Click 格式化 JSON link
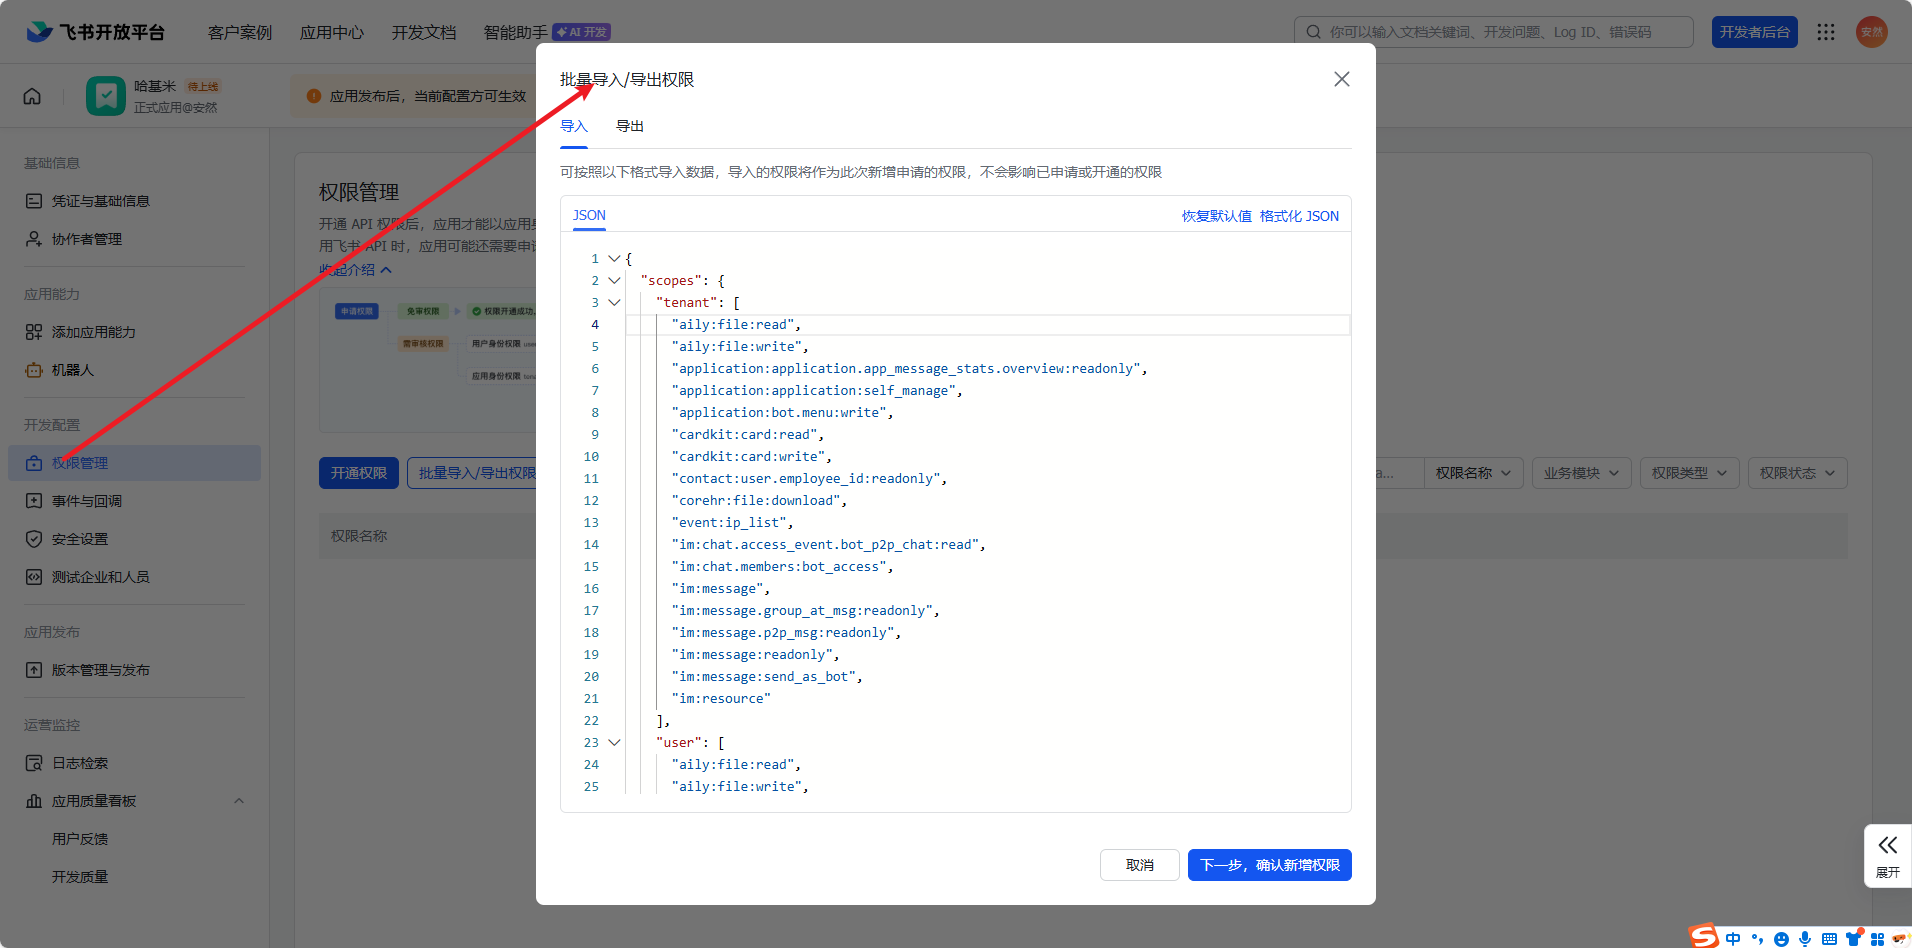Viewport: 1912px width, 948px height. 1299,216
